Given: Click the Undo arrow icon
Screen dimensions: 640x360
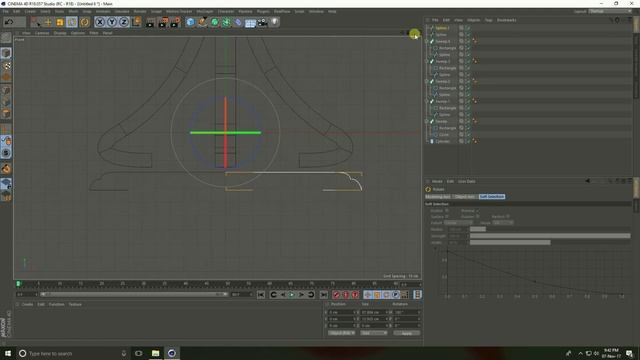Looking at the screenshot, I should [9, 22].
